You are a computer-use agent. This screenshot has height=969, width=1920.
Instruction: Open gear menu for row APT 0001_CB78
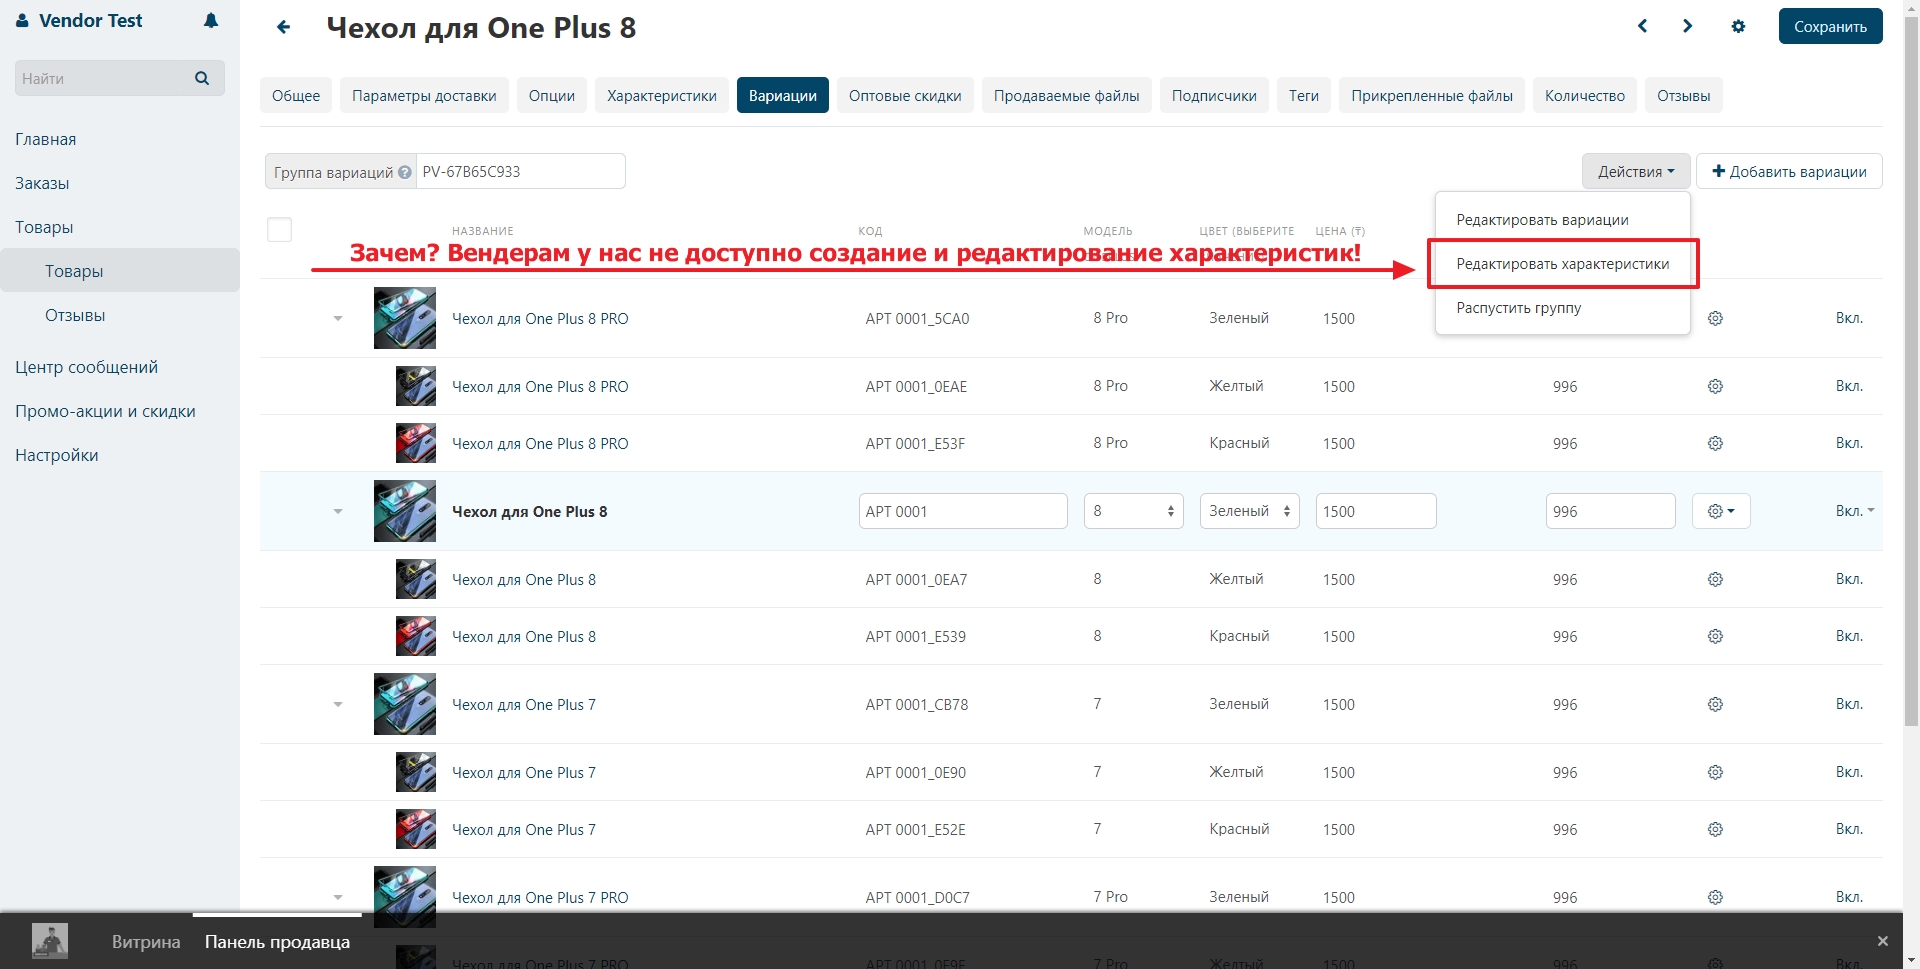1715,704
